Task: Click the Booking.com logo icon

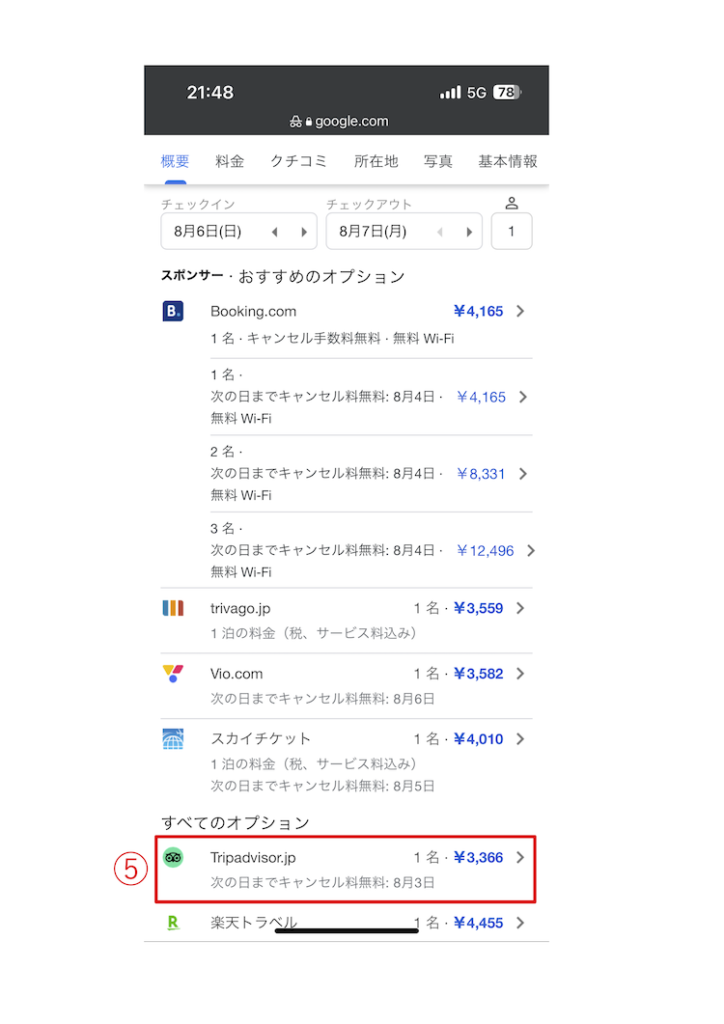Action: pos(173,311)
